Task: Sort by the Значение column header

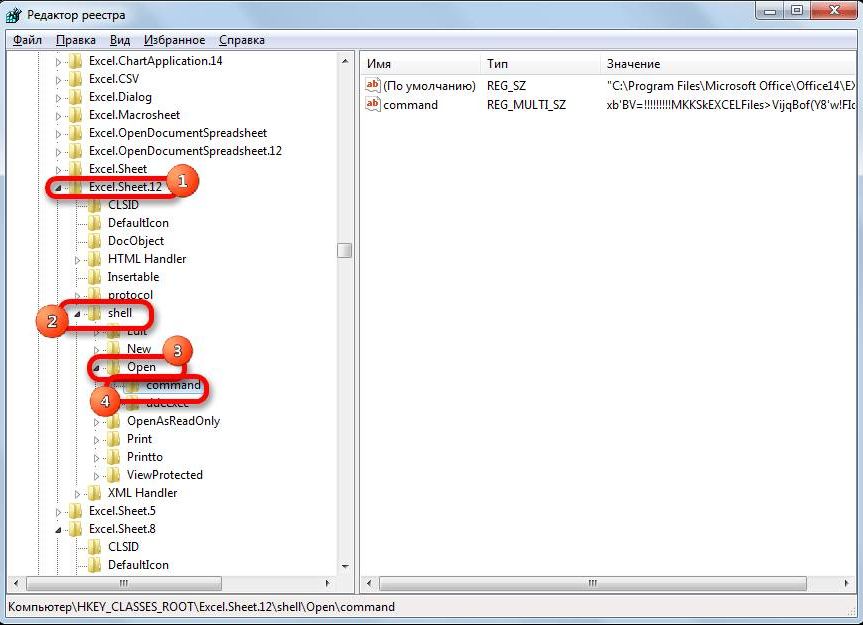Action: 729,64
